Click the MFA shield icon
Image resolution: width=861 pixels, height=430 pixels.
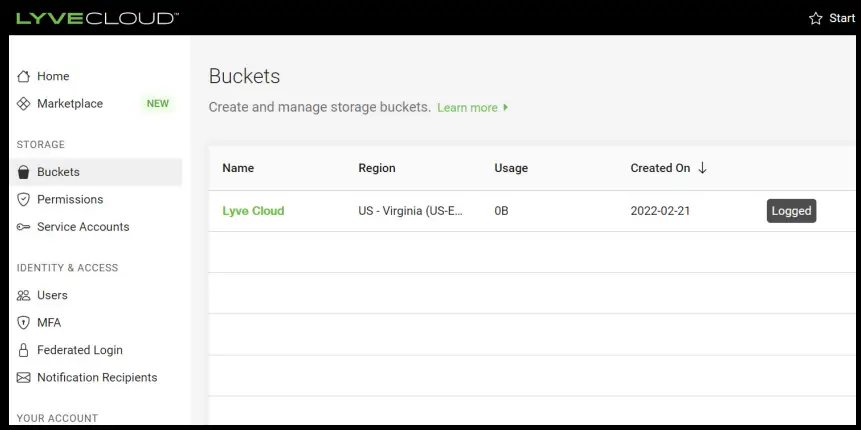[24, 323]
